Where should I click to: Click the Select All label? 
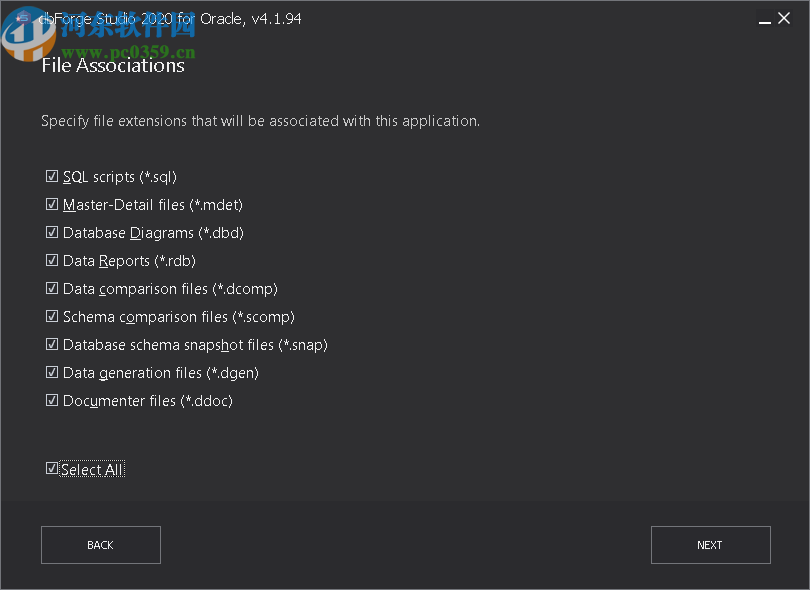point(93,469)
